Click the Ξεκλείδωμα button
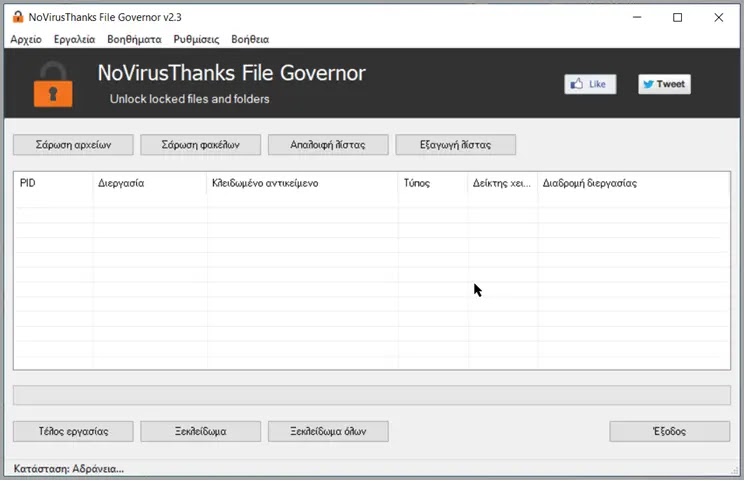This screenshot has height=481, width=744. click(200, 431)
